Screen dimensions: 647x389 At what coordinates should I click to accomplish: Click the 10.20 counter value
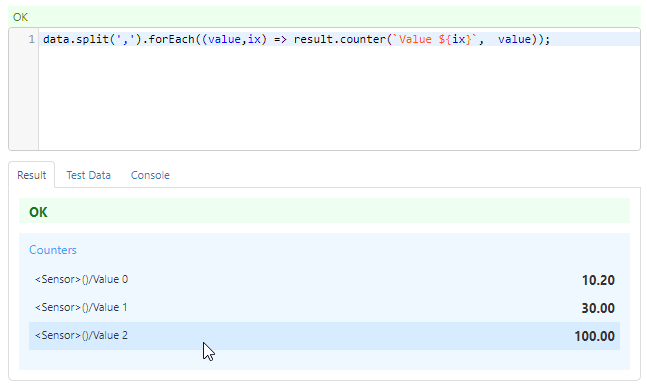pyautogui.click(x=598, y=280)
